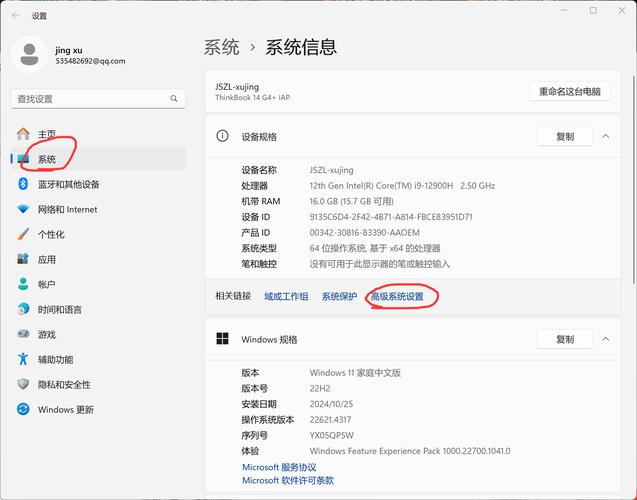Image resolution: width=637 pixels, height=500 pixels.
Task: Click the product ID 00342-30816 value
Action: point(364,233)
